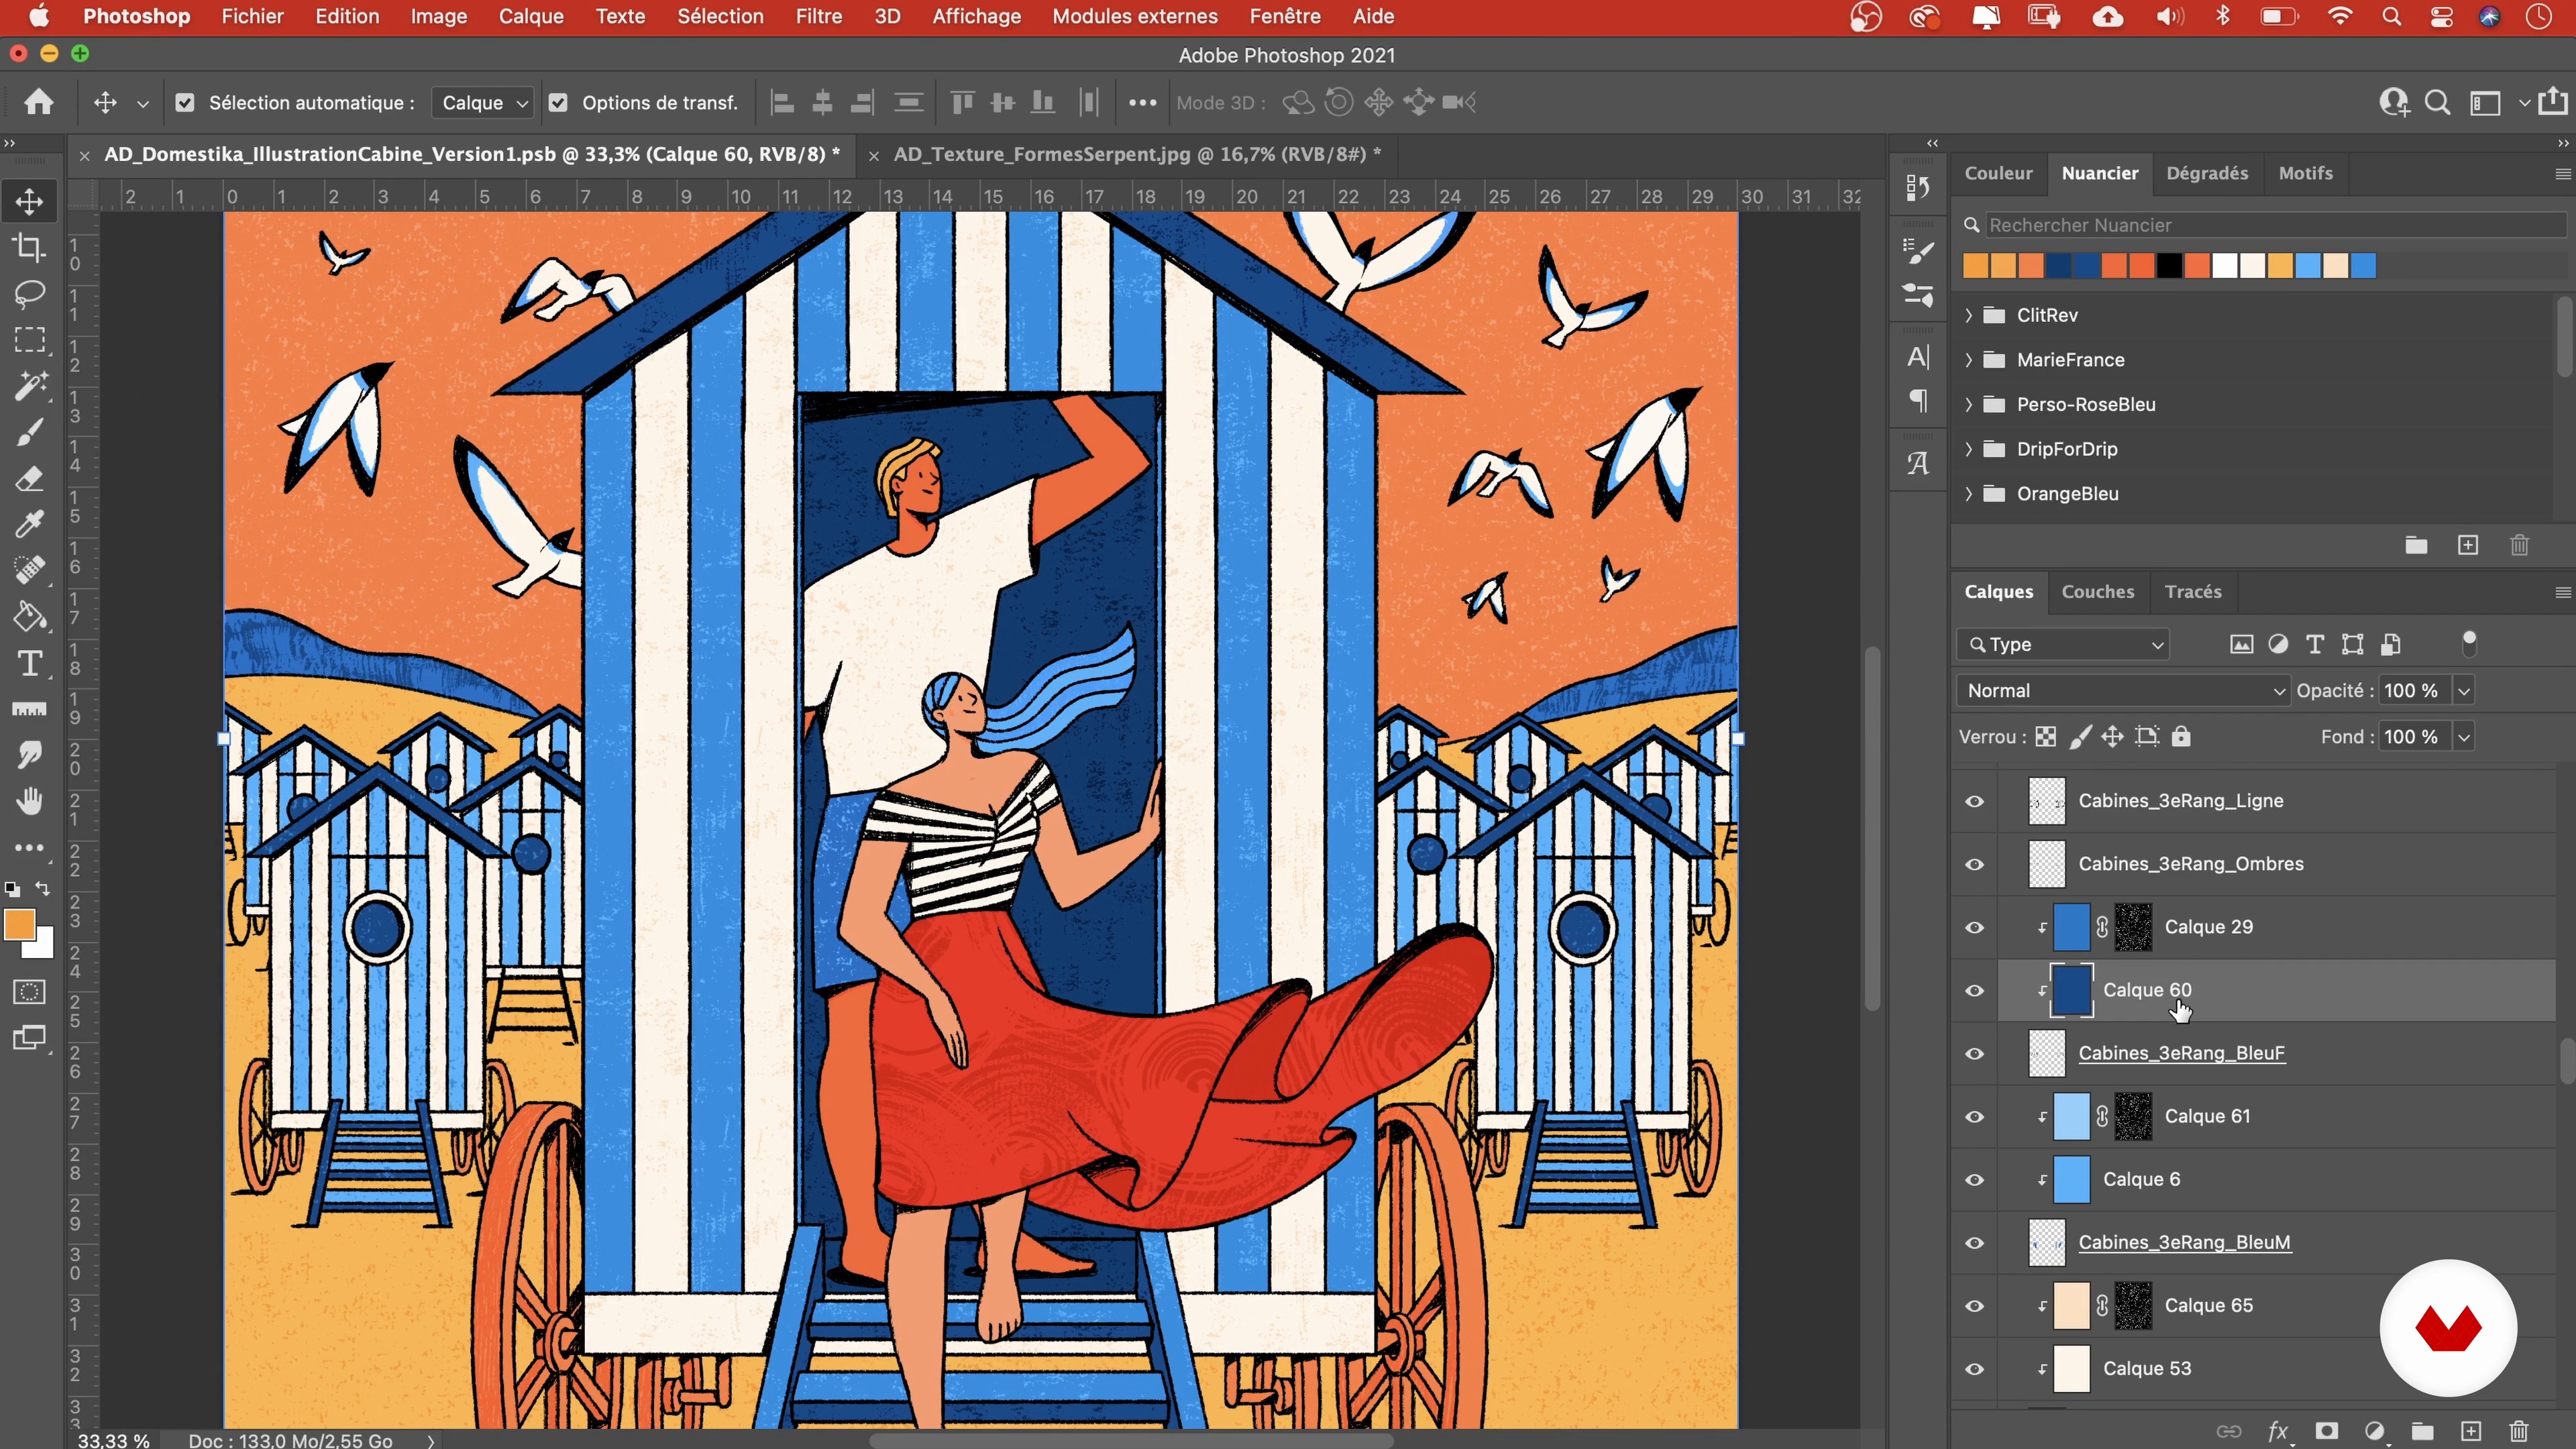This screenshot has width=2576, height=1449.
Task: Create a new layer
Action: pyautogui.click(x=2471, y=1431)
